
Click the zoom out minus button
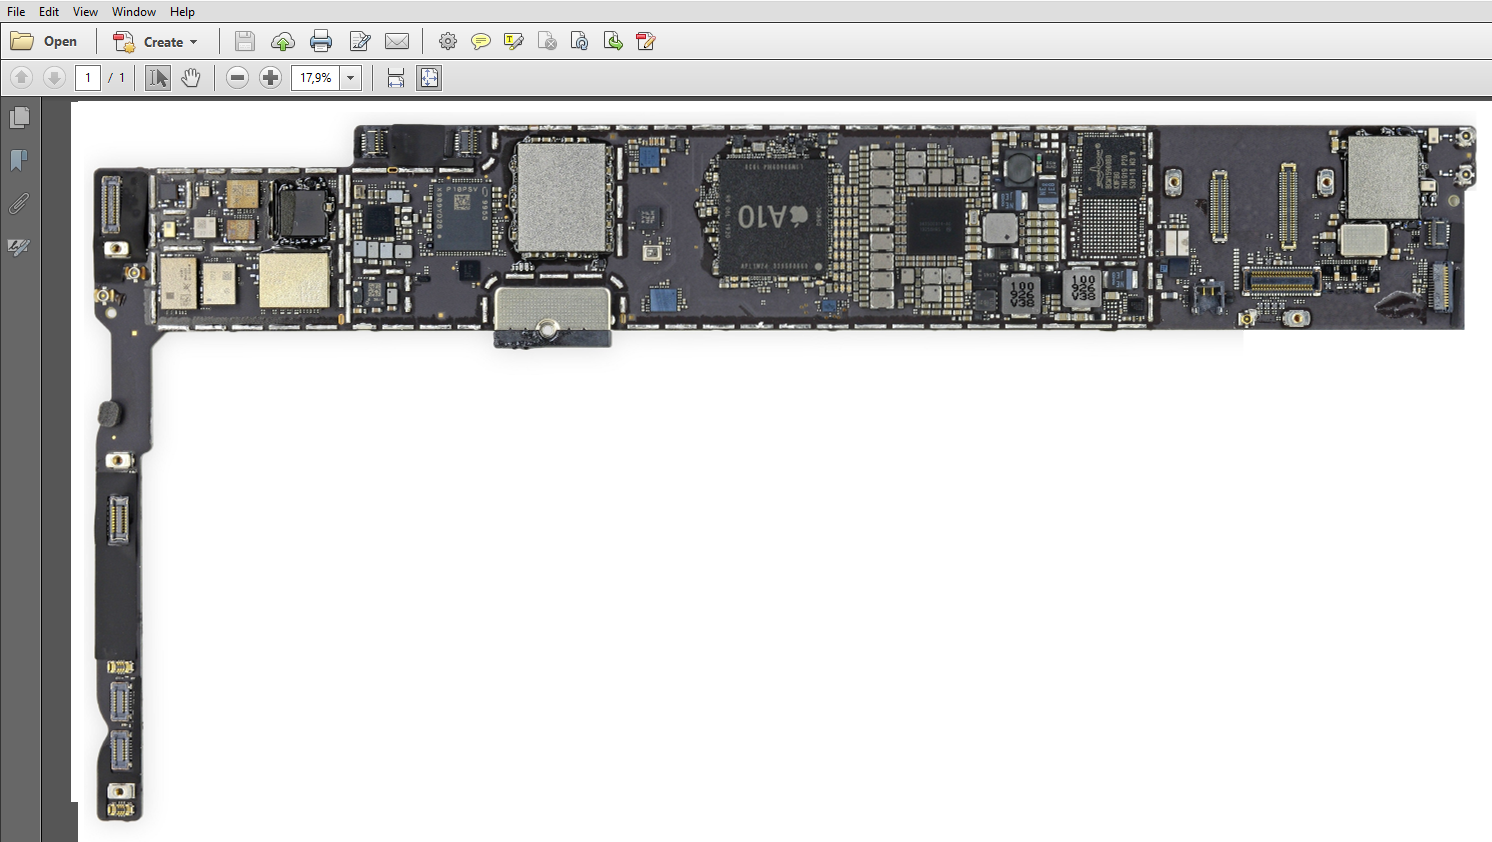[x=237, y=78]
